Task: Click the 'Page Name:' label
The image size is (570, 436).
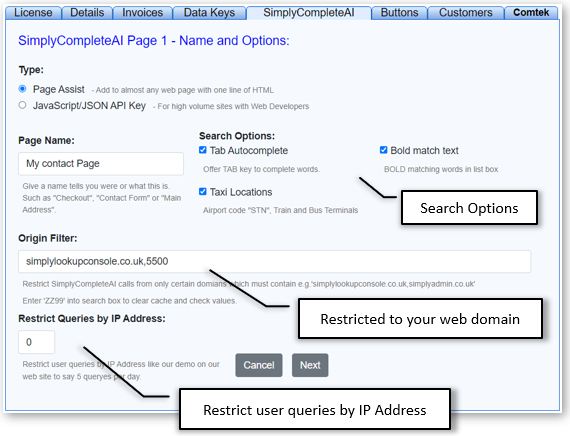Action: [x=46, y=141]
